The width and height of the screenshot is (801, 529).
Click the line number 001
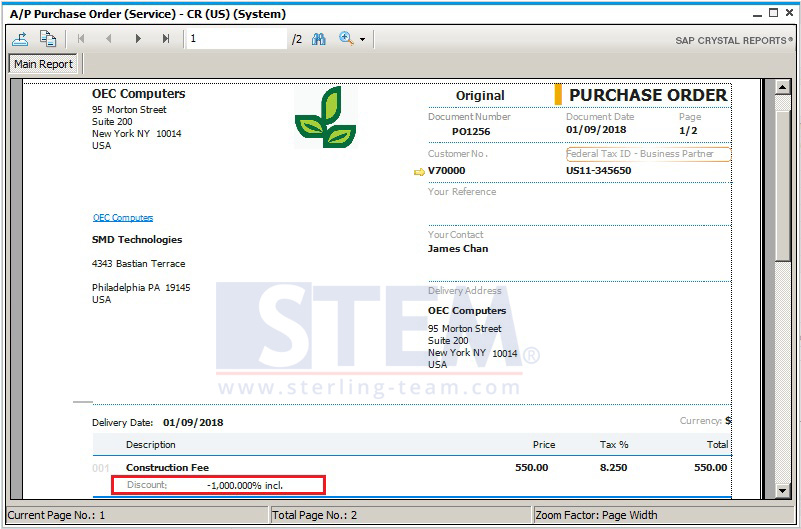click(x=101, y=468)
